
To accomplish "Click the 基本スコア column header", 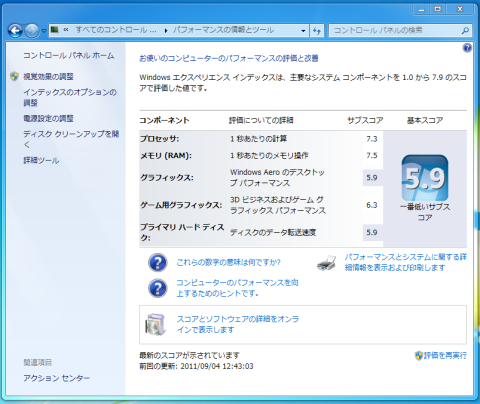I will click(x=425, y=120).
